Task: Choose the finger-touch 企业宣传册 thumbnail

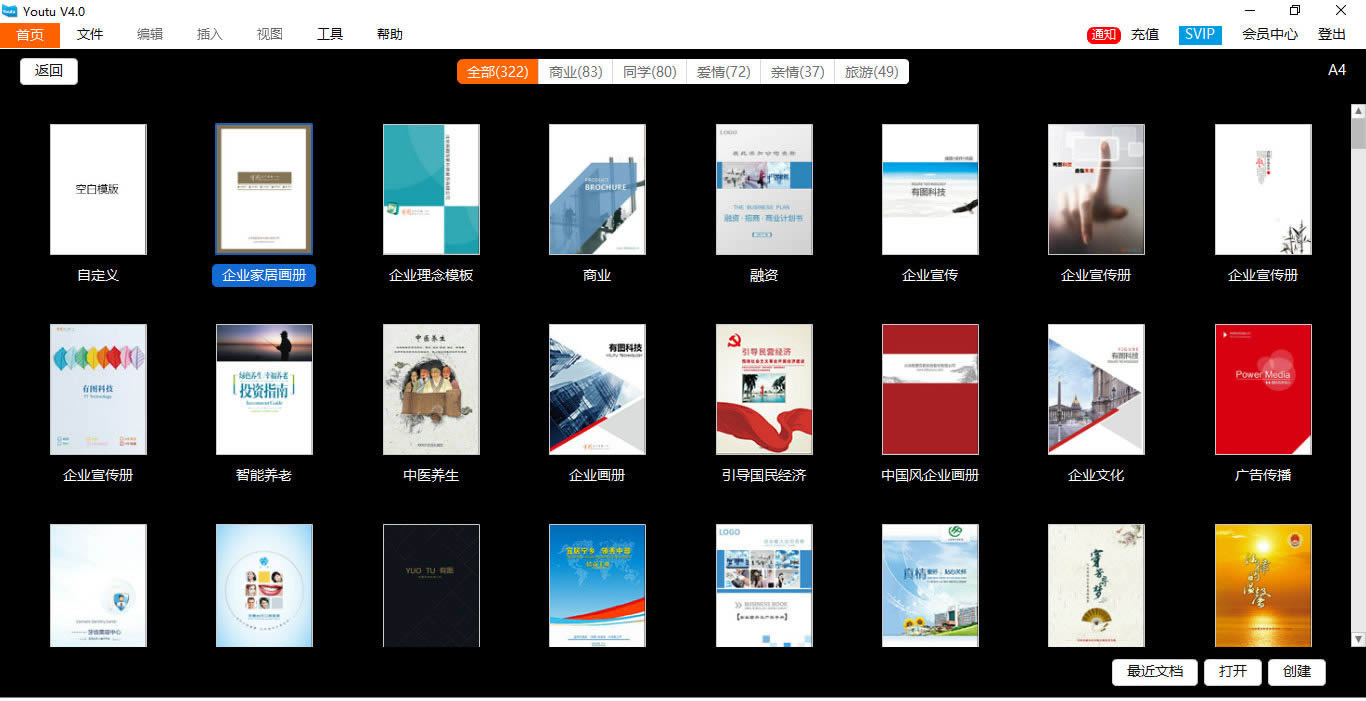Action: [x=1096, y=189]
